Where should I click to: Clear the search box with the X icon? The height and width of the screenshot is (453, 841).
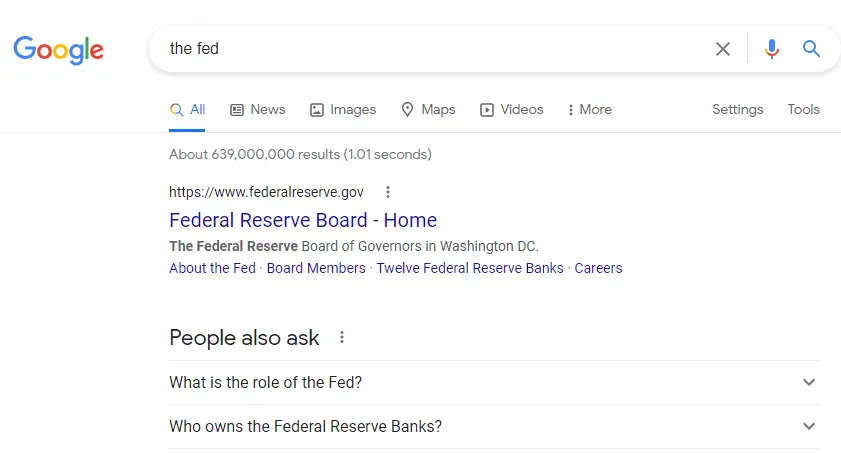pyautogui.click(x=722, y=49)
